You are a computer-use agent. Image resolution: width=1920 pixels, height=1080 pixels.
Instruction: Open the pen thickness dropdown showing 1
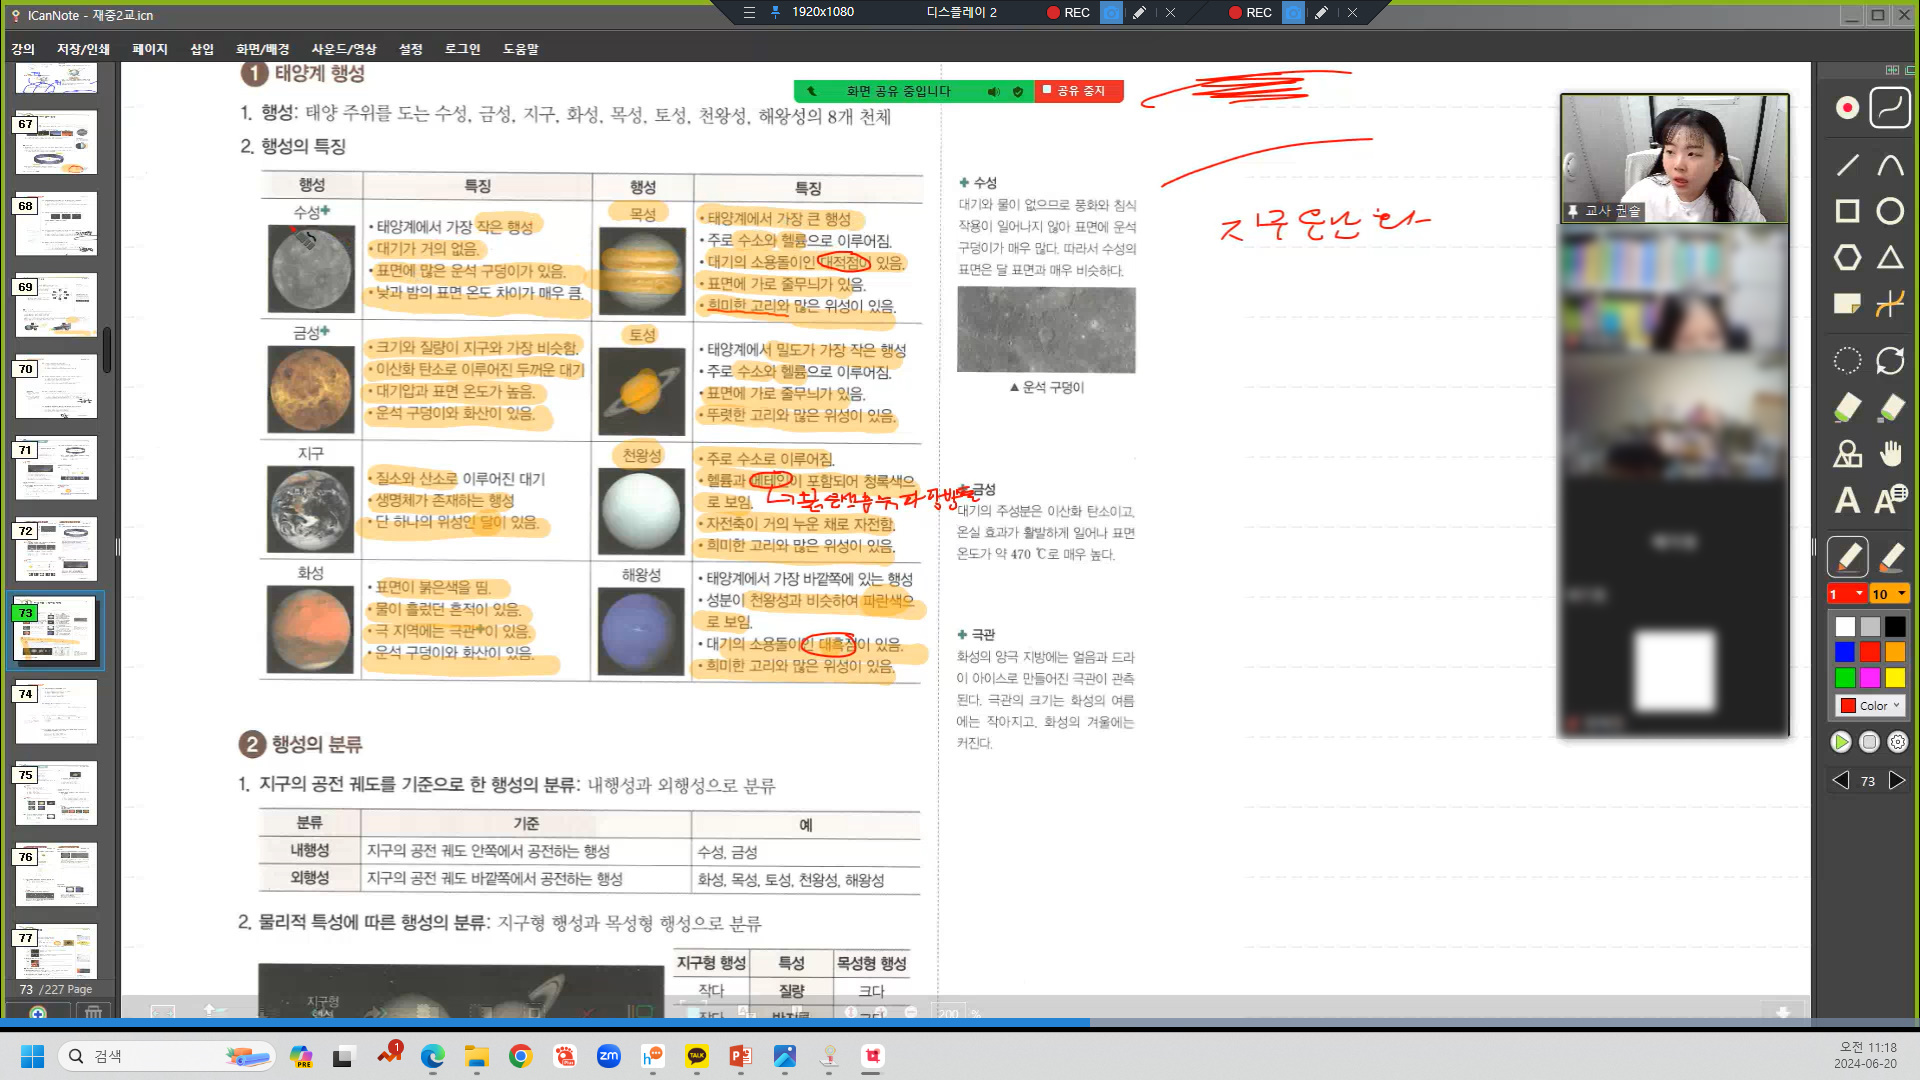pos(1847,594)
